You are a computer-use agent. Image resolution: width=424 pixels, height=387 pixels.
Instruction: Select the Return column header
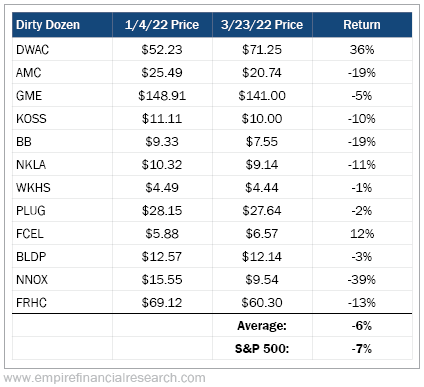click(x=362, y=25)
